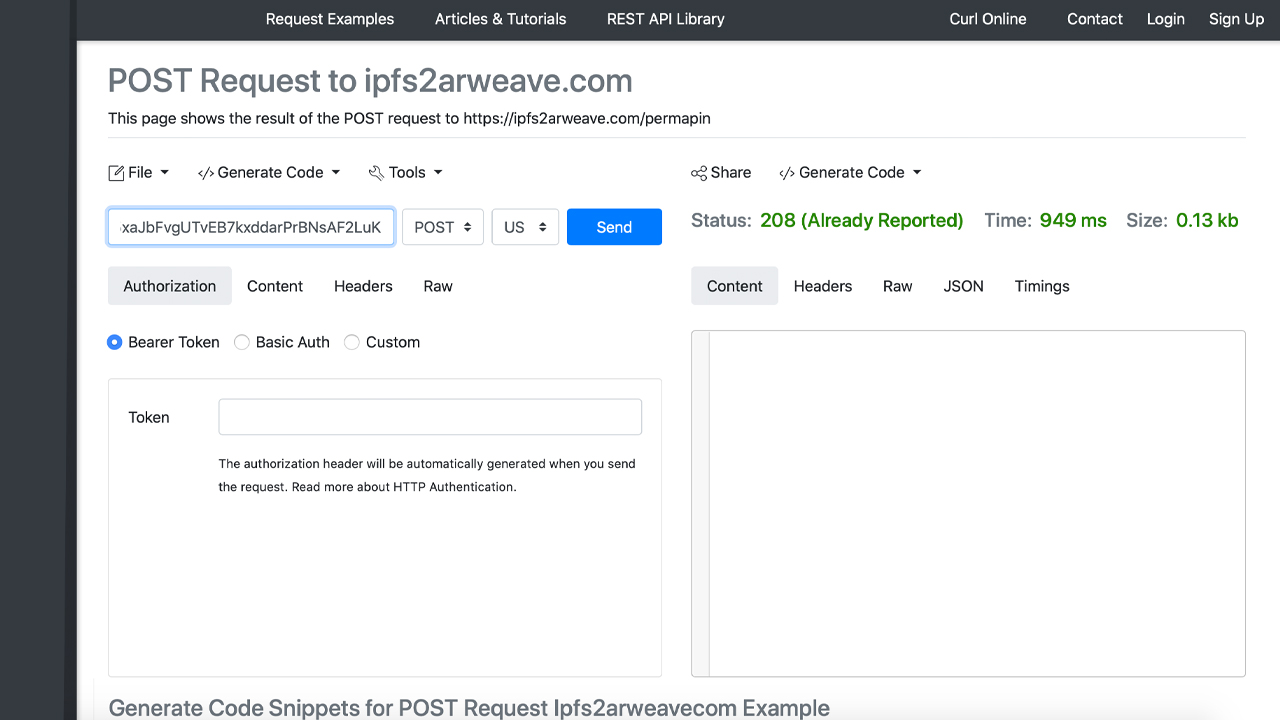
Task: Change the US region selector
Action: point(525,227)
